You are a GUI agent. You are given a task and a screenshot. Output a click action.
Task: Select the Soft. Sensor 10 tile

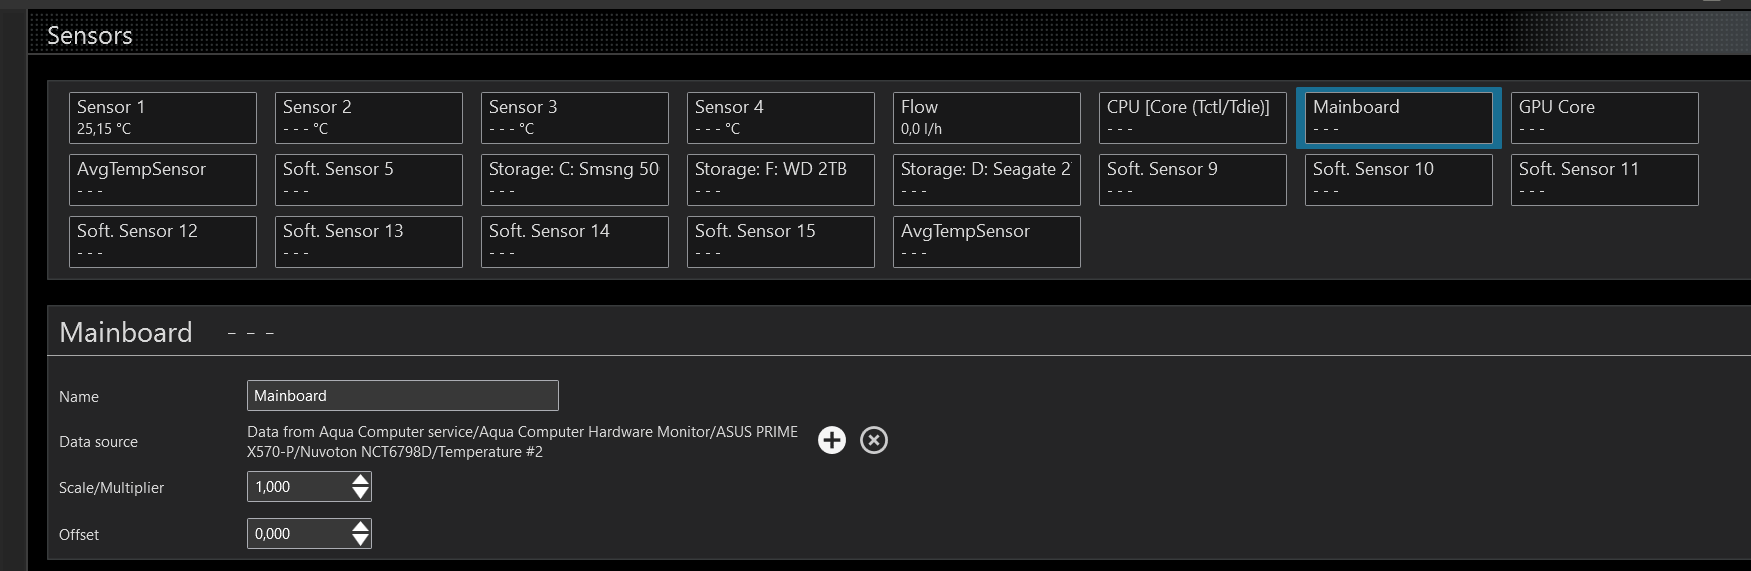tap(1398, 180)
